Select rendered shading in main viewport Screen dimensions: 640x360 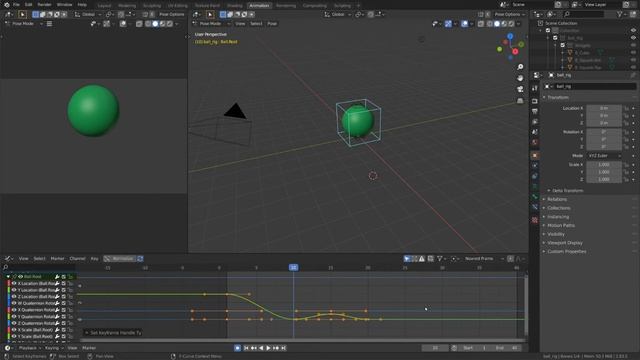click(x=511, y=24)
